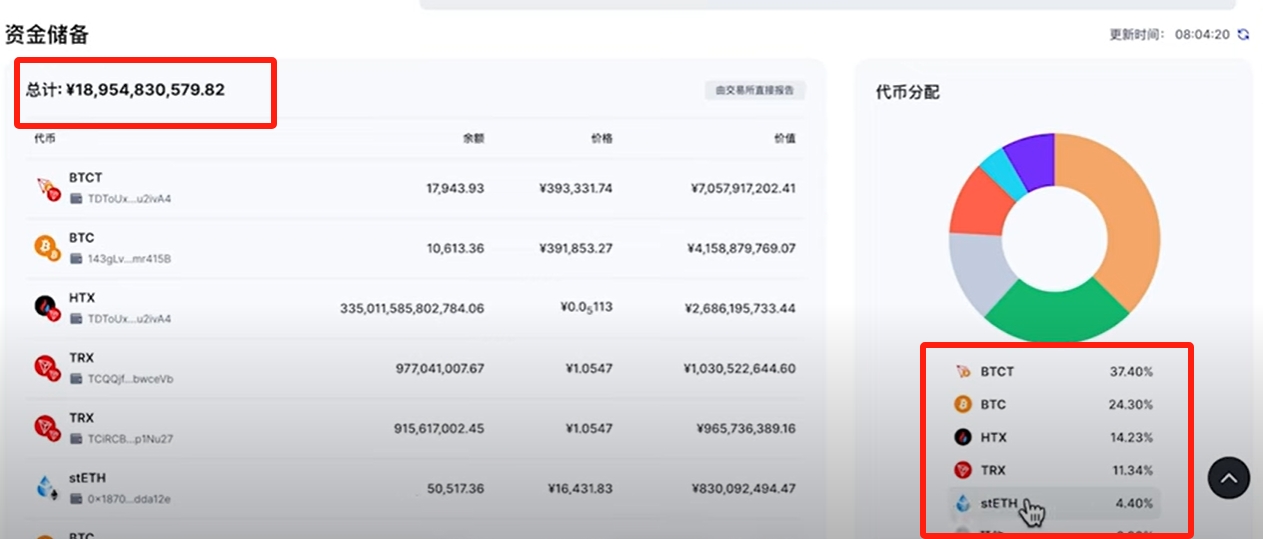This screenshot has width=1263, height=539.
Task: Click the value ¥7,057,917,202.41
Action: [x=743, y=188]
